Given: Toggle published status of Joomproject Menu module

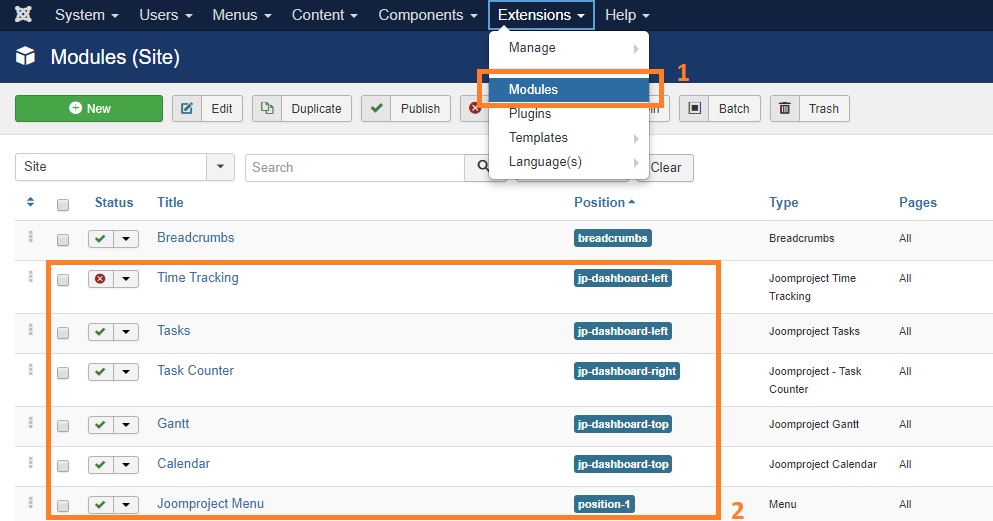Looking at the screenshot, I should 101,505.
